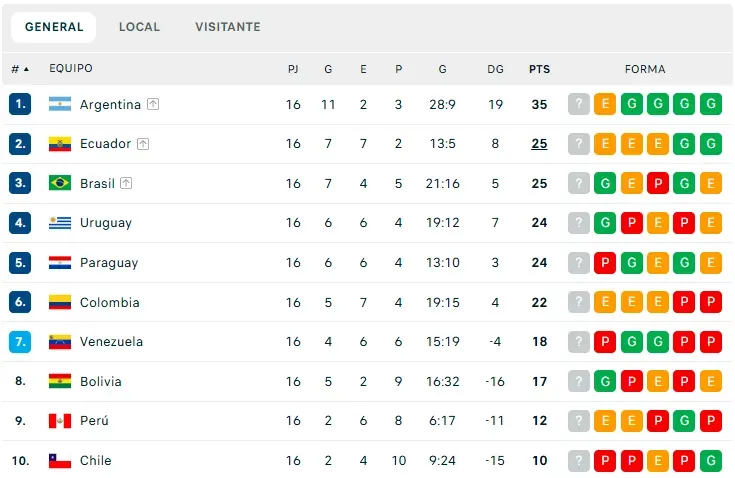Switch to the VISITANTE tab
Image resolution: width=735 pixels, height=478 pixels.
pyautogui.click(x=228, y=27)
